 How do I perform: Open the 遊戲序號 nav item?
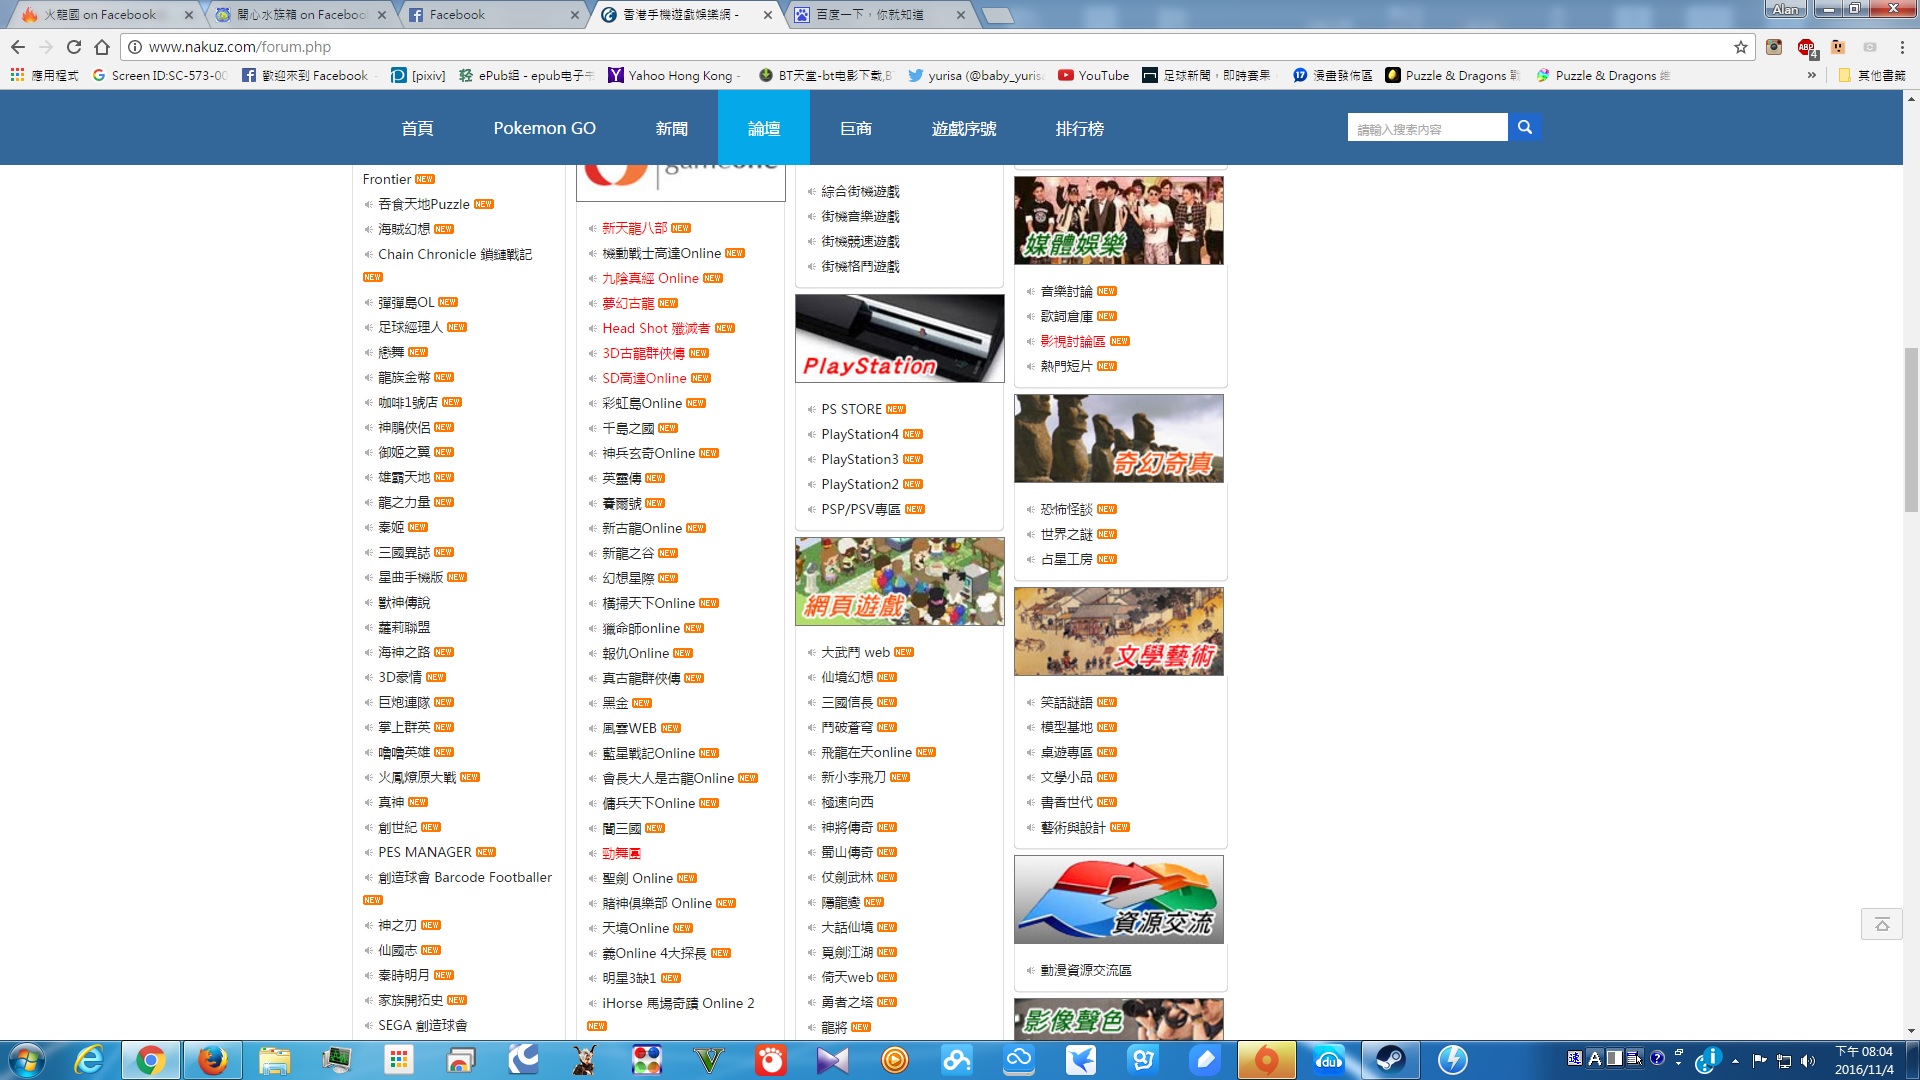tap(964, 128)
